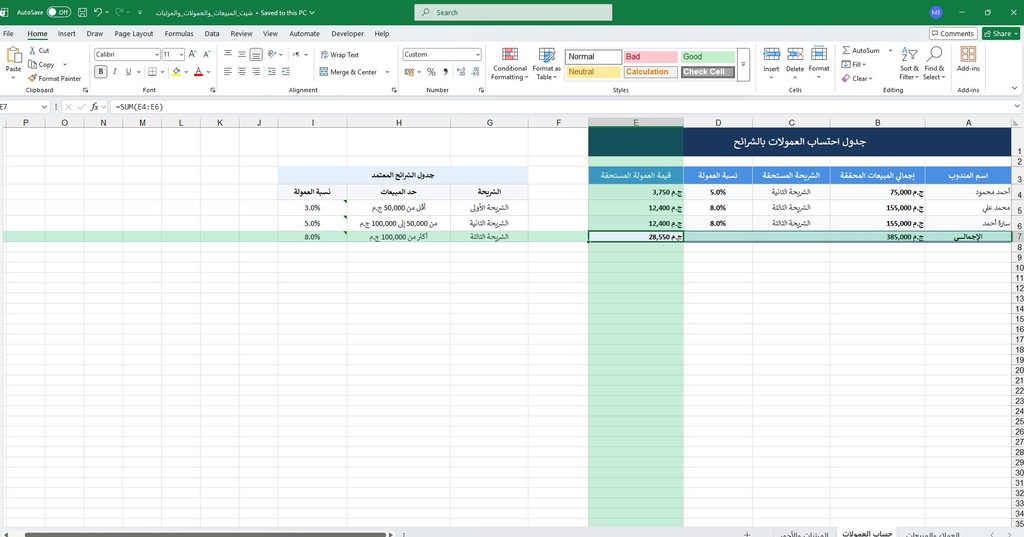This screenshot has height=537, width=1024.
Task: Expand the cell styles gallery
Action: point(743,65)
